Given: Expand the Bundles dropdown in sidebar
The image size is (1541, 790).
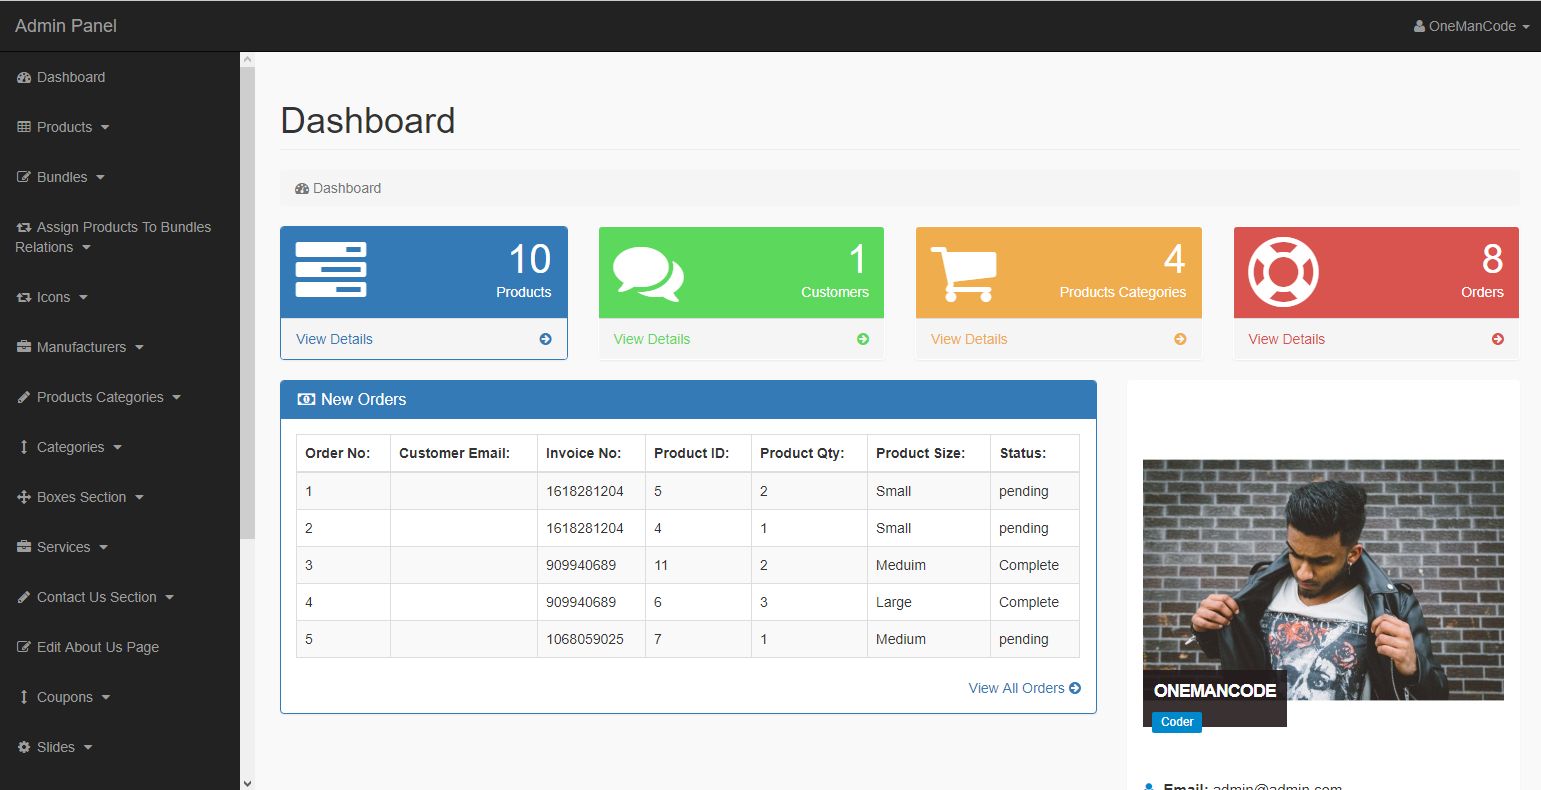Looking at the screenshot, I should (x=61, y=177).
